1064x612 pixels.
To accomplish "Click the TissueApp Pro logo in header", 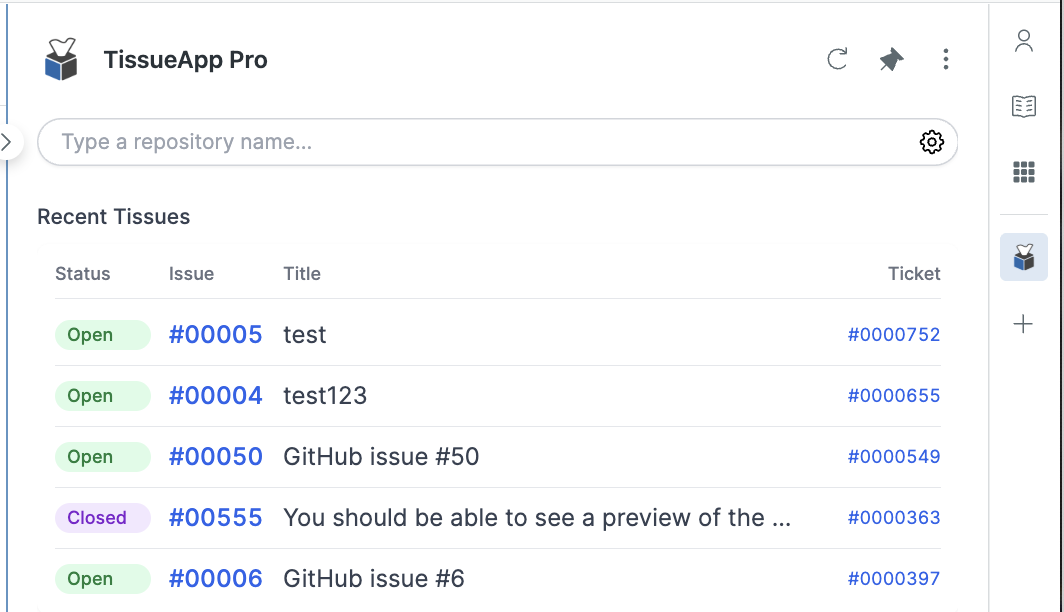I will click(x=61, y=59).
